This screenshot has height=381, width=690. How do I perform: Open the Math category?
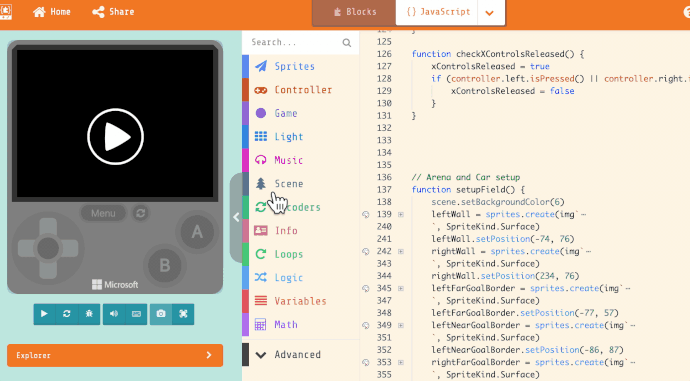pyautogui.click(x=301, y=325)
